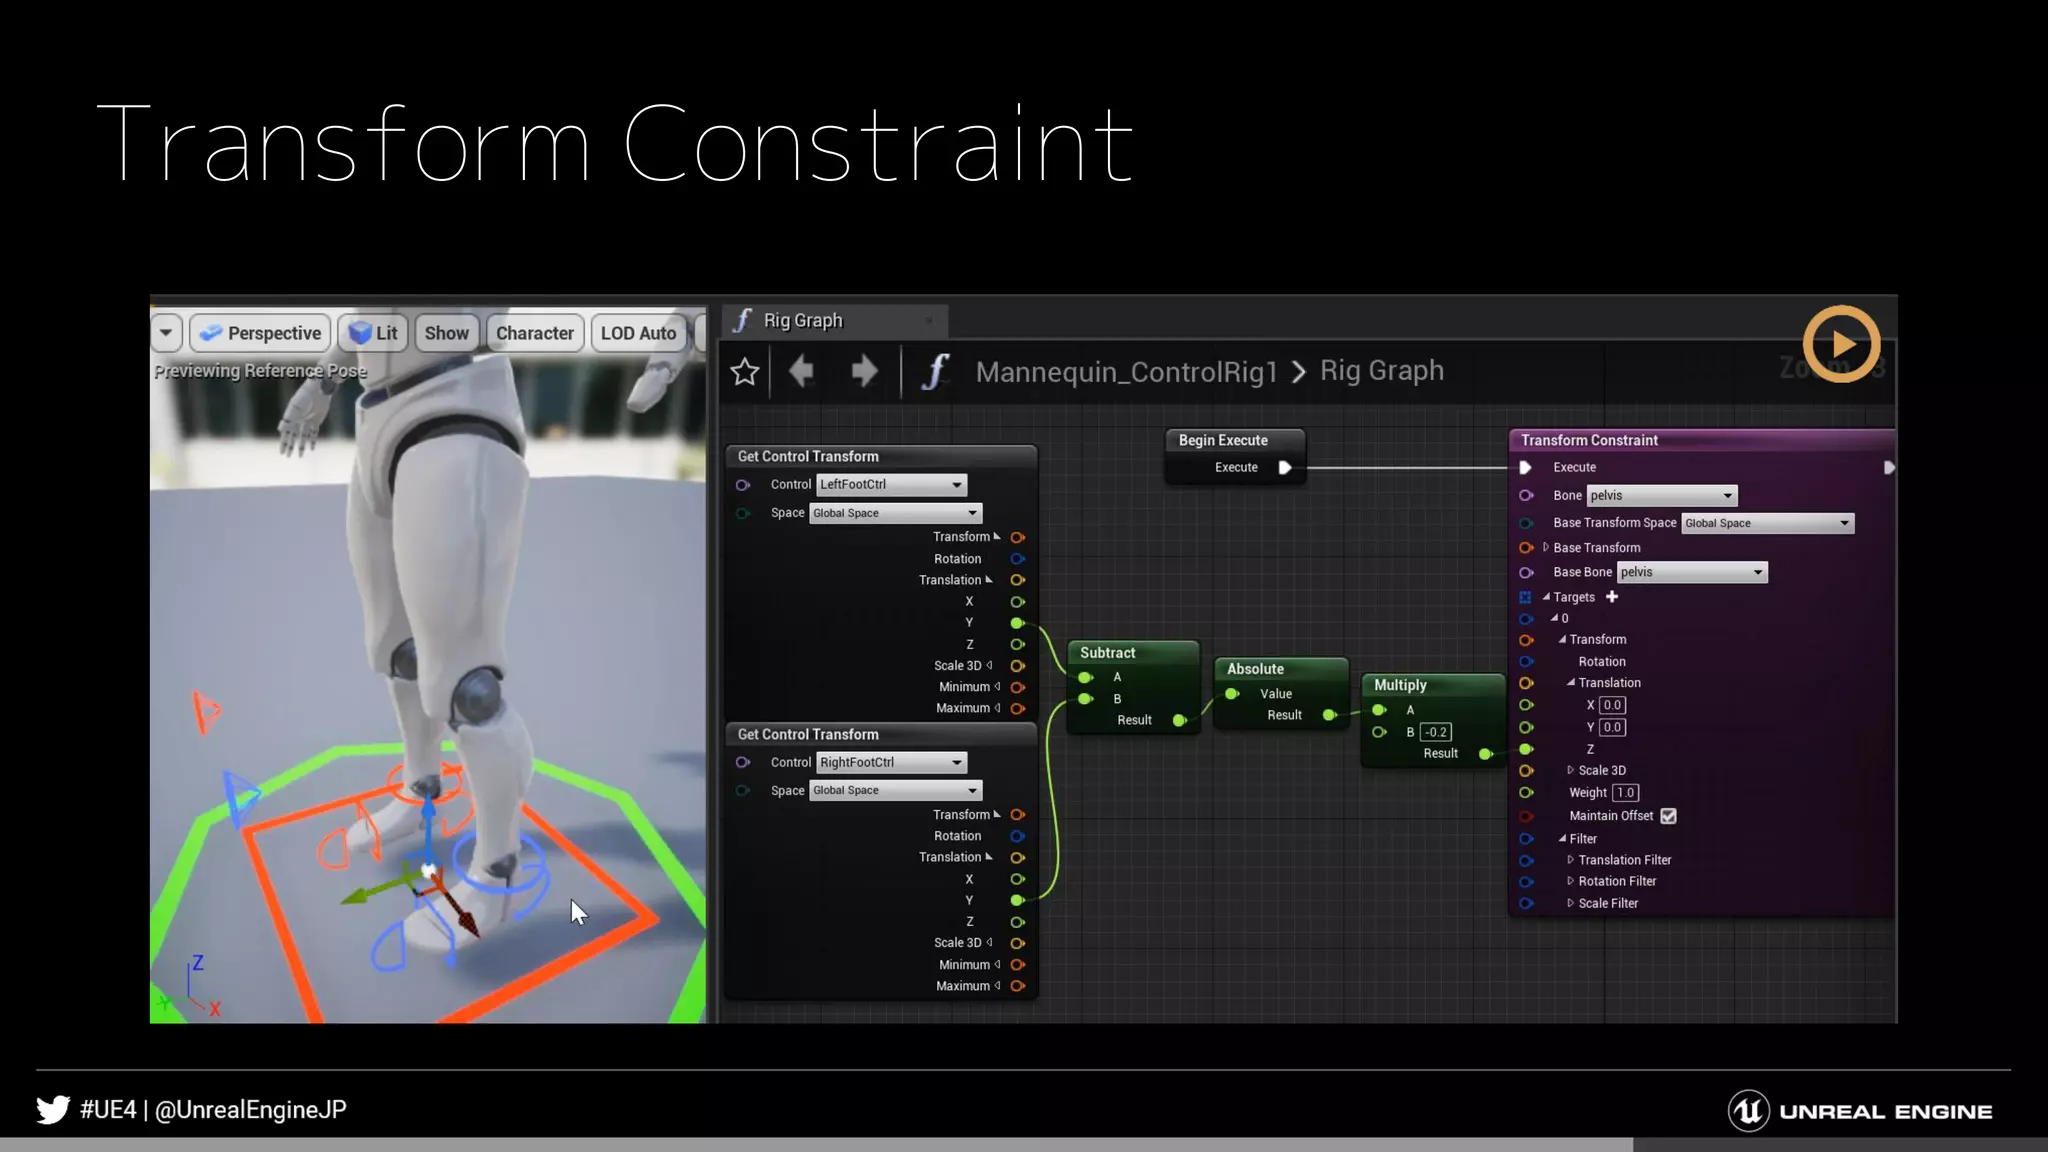
Task: Click the Weight value field
Action: click(1625, 793)
